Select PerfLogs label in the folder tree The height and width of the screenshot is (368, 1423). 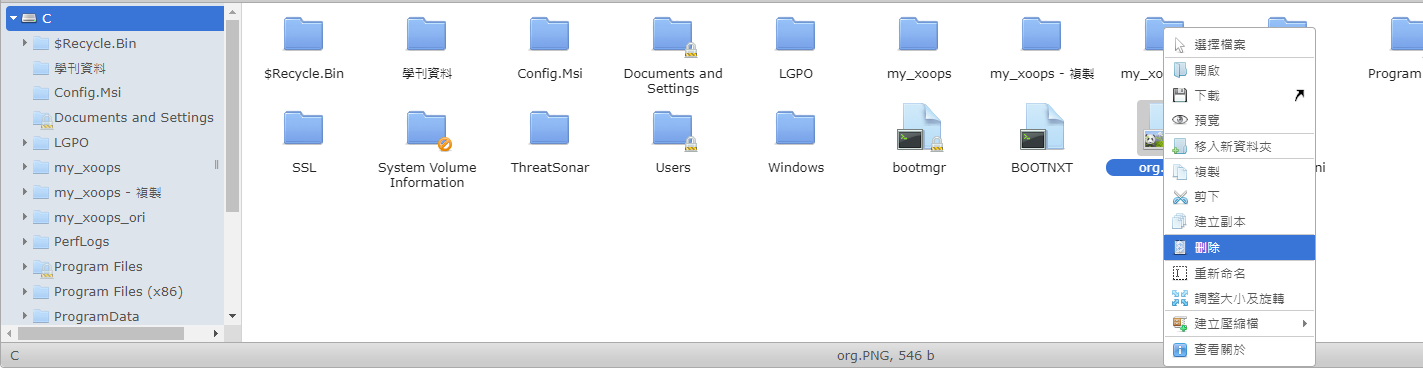pos(82,242)
